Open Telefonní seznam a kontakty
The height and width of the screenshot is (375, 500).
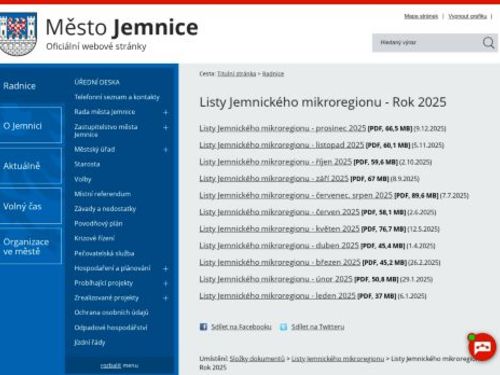coord(117,97)
